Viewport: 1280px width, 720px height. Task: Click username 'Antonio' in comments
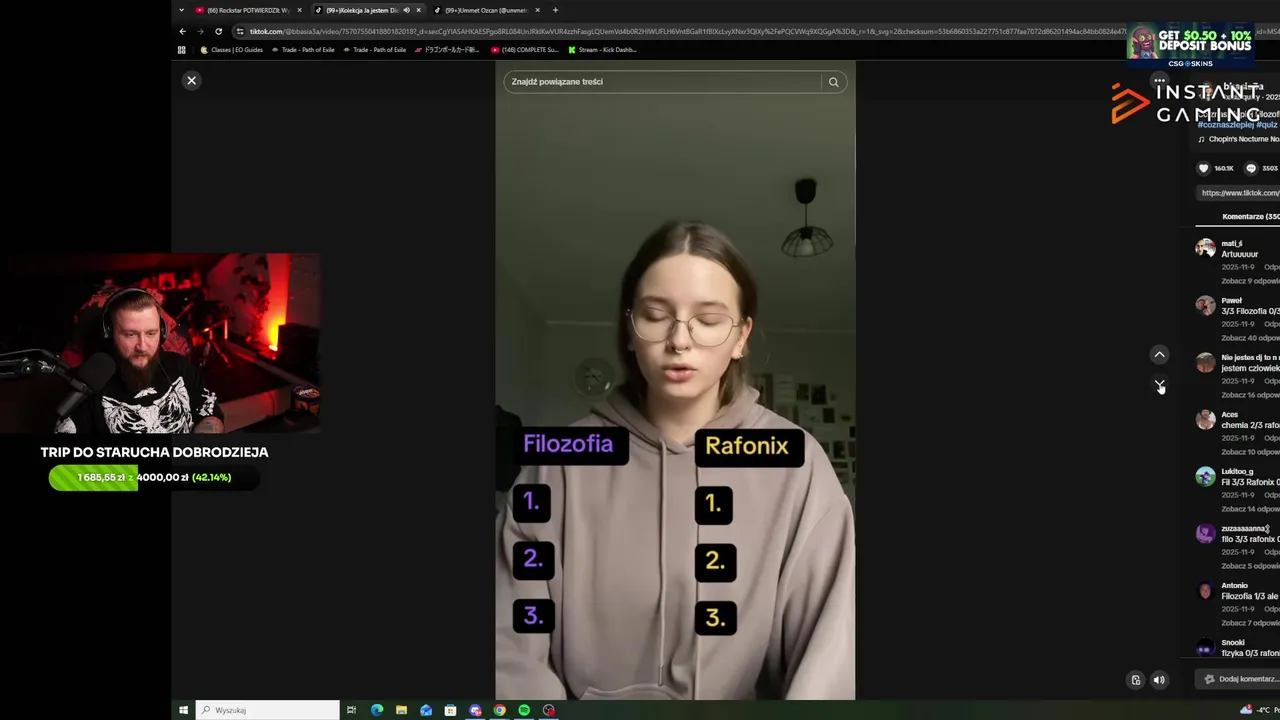[x=1234, y=585]
